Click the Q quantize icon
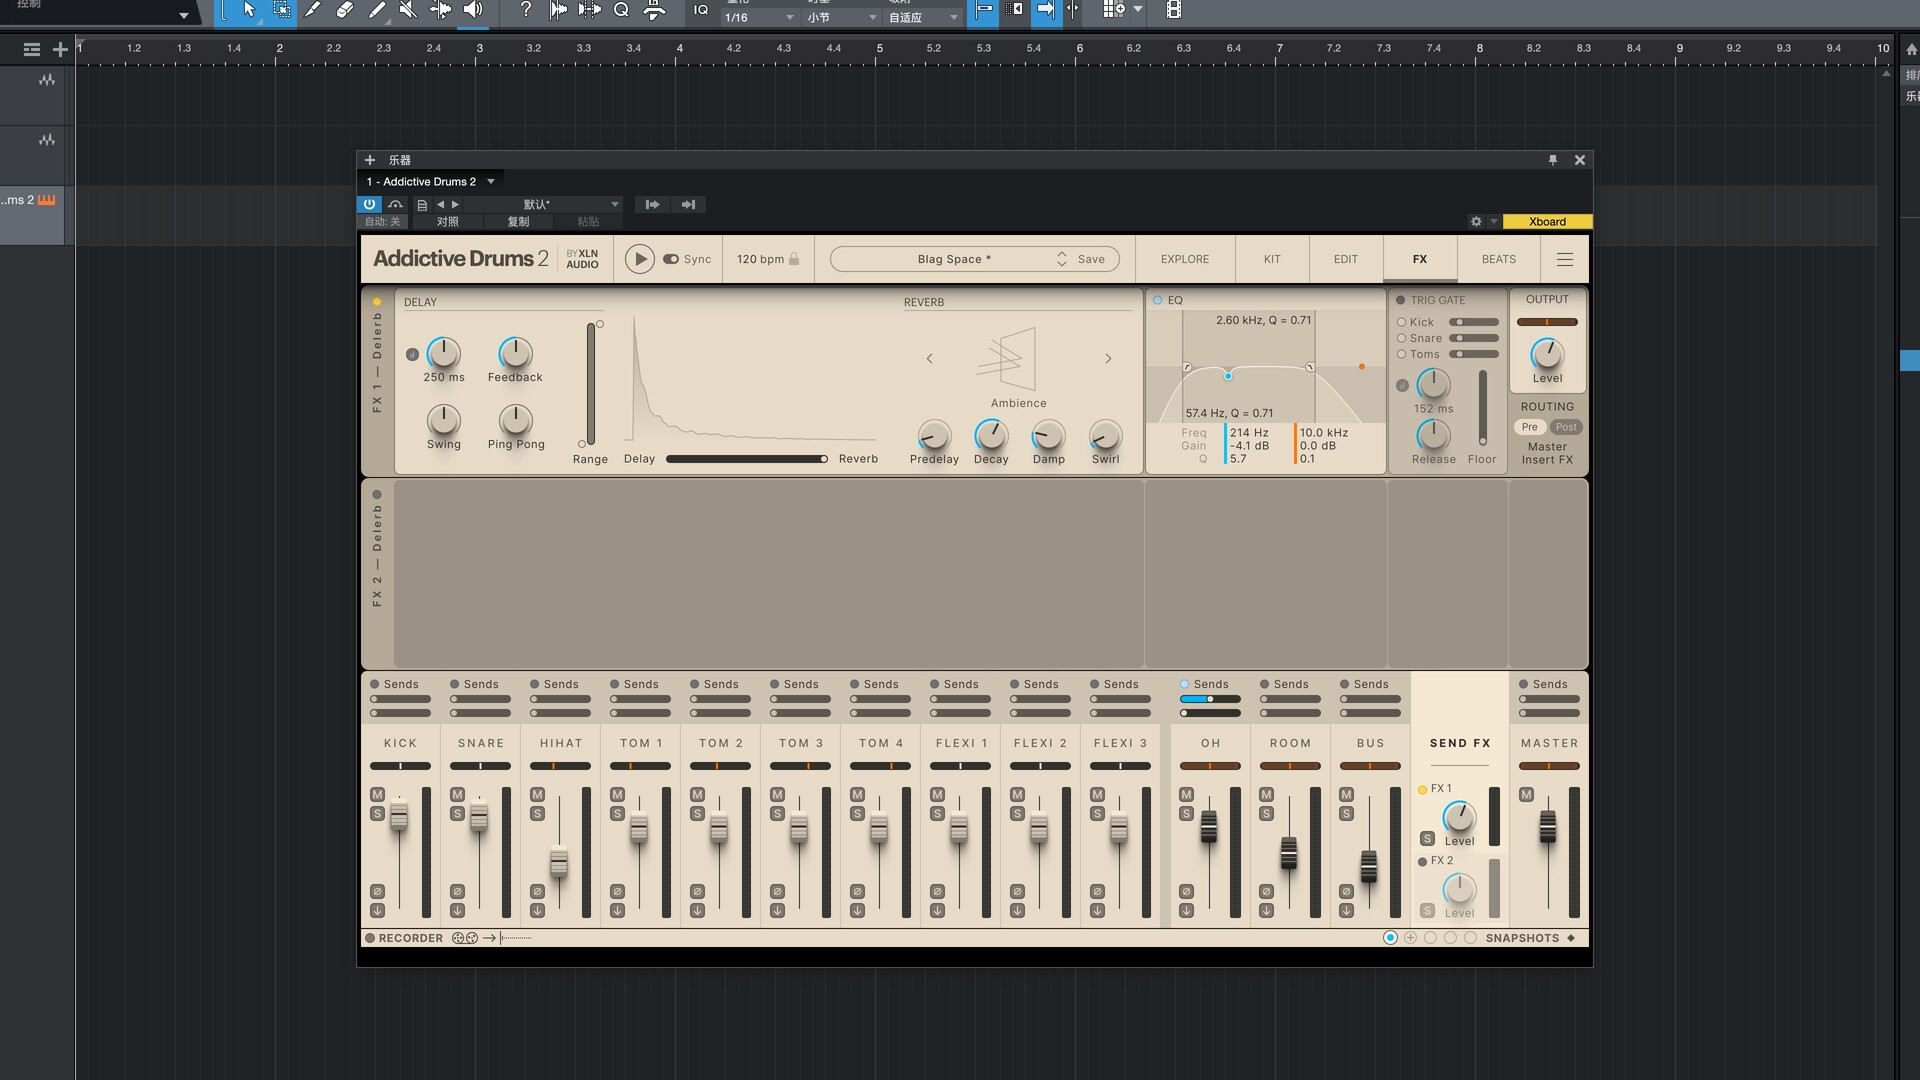1920x1080 pixels. (621, 10)
